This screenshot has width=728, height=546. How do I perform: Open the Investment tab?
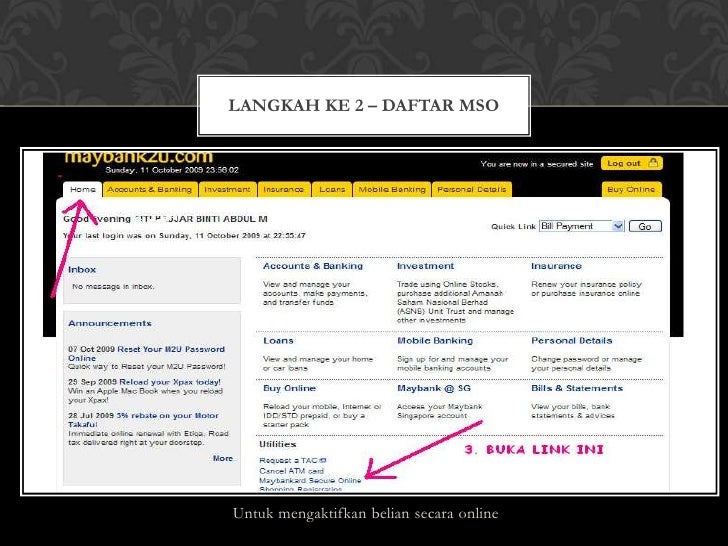click(x=227, y=189)
